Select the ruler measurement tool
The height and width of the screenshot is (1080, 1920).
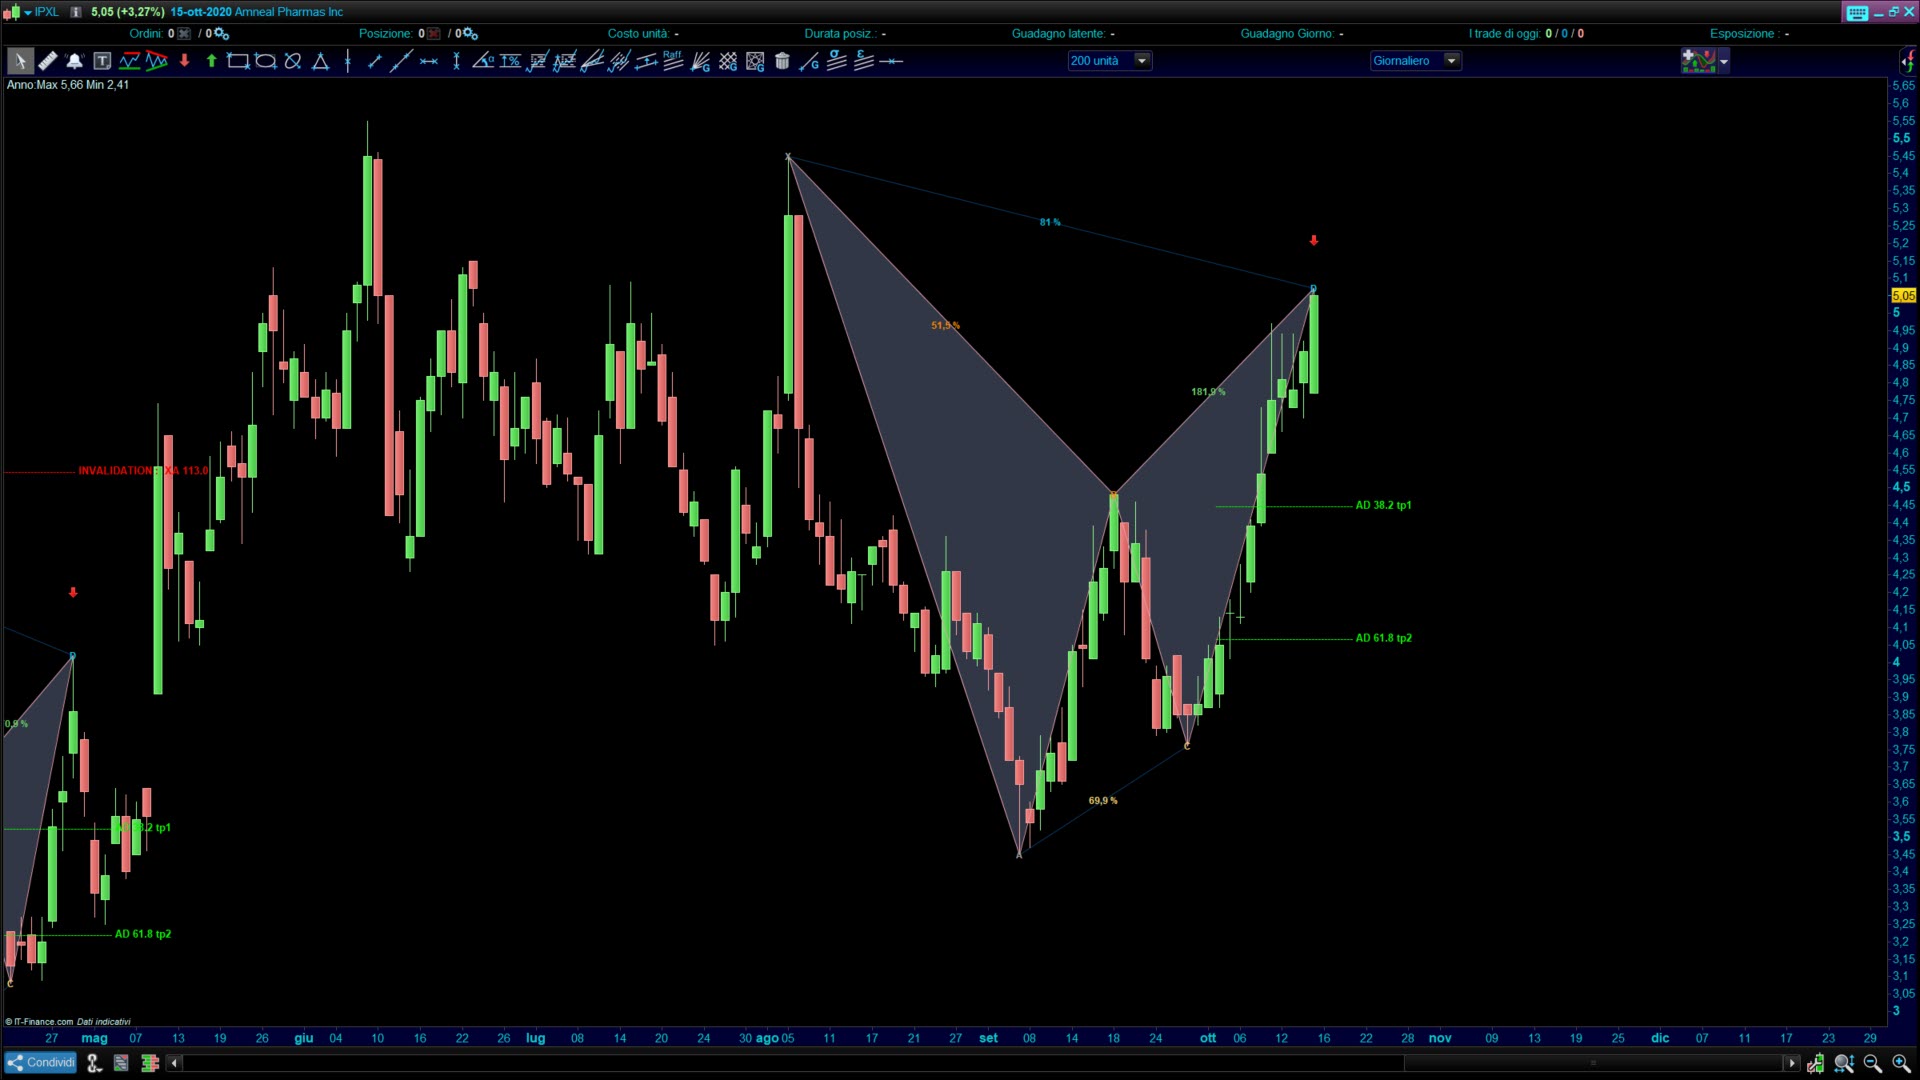47,61
